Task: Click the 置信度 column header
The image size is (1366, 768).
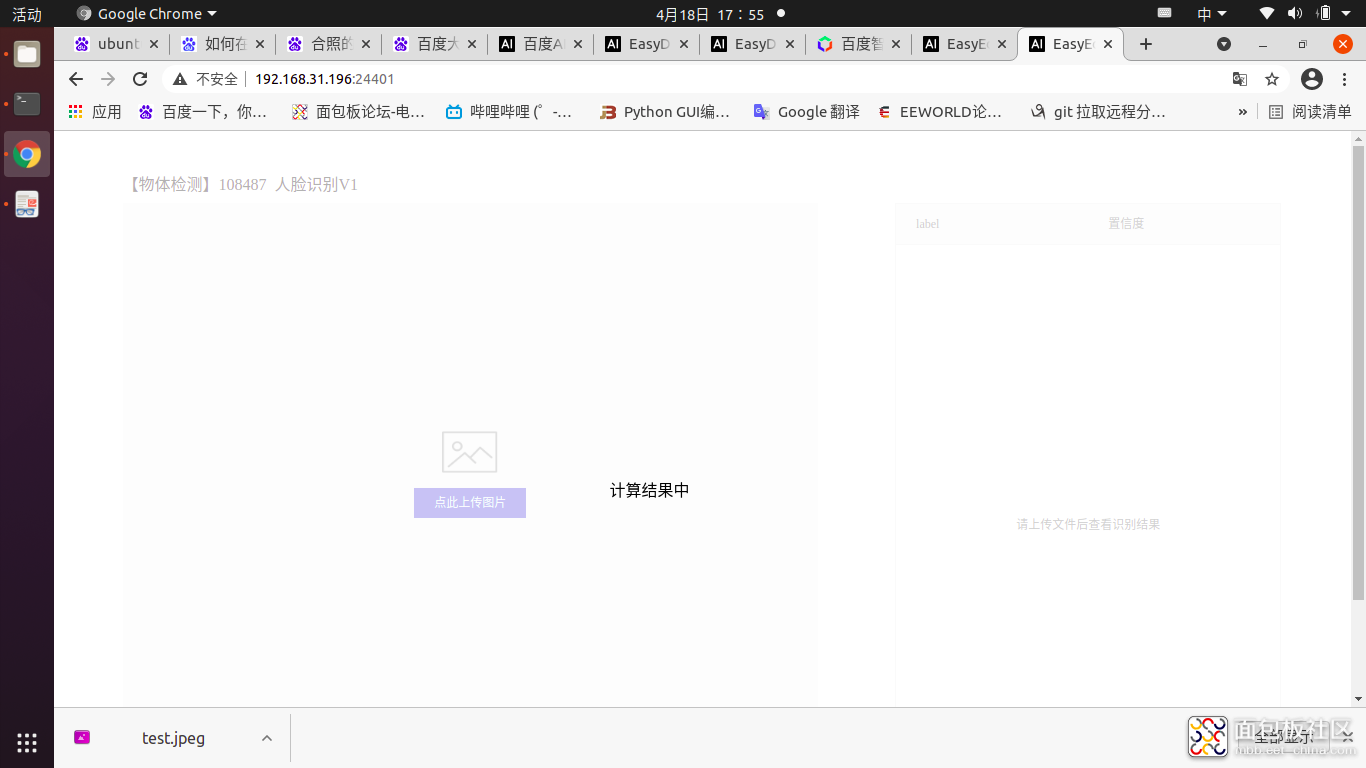Action: pos(1126,224)
